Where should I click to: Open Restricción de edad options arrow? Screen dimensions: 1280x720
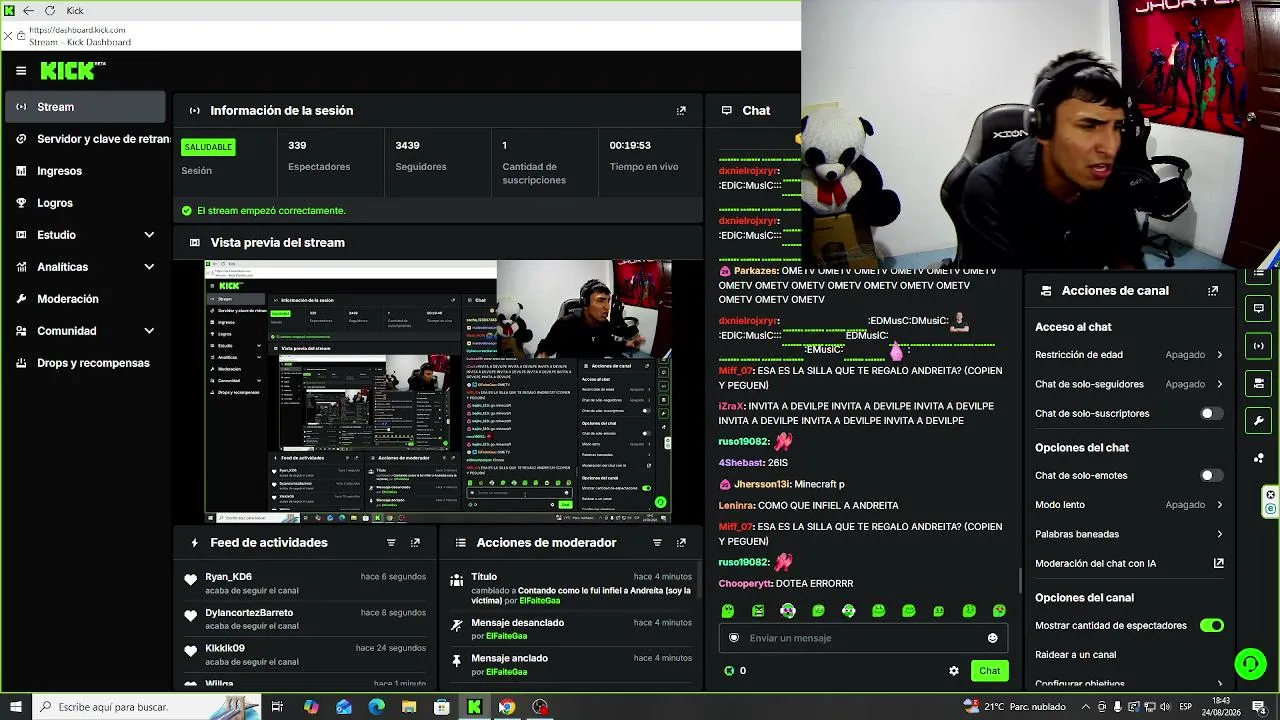point(1219,355)
